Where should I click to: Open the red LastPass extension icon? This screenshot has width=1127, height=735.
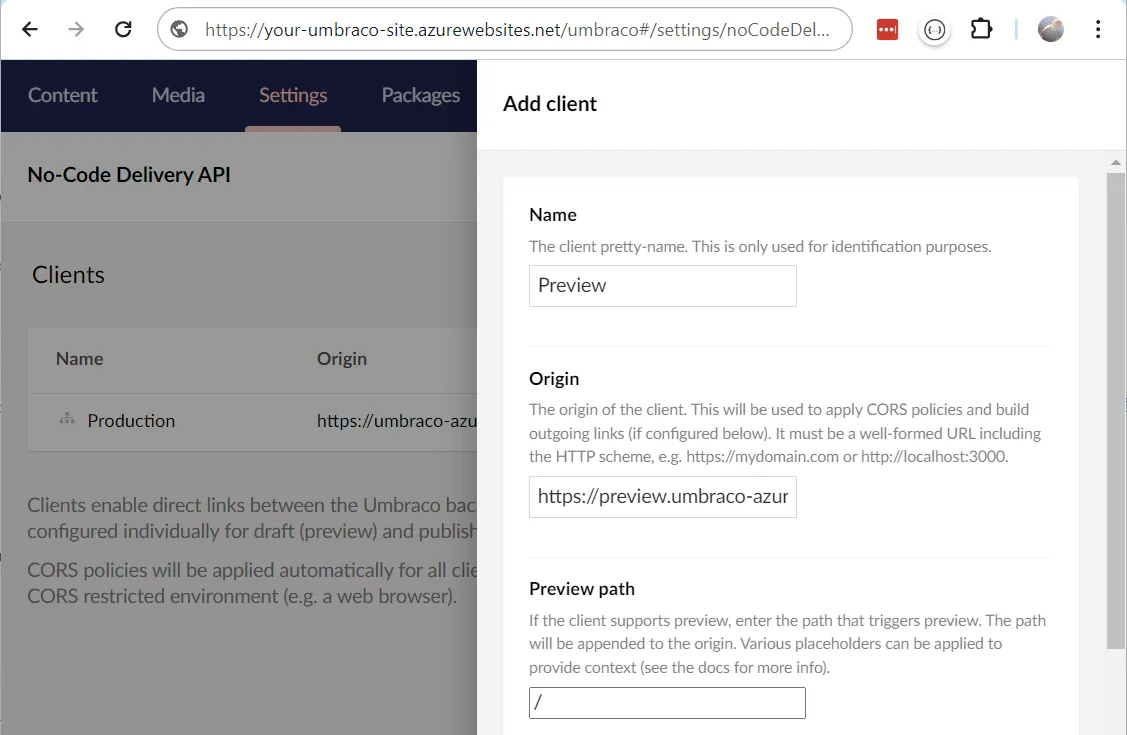click(886, 29)
